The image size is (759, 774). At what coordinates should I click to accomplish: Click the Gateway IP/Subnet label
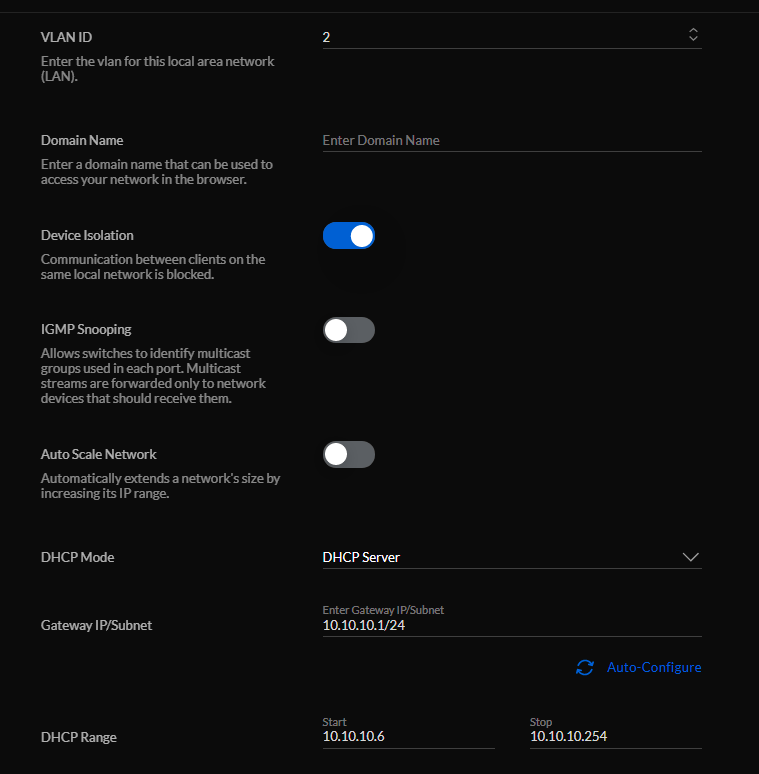pos(96,625)
